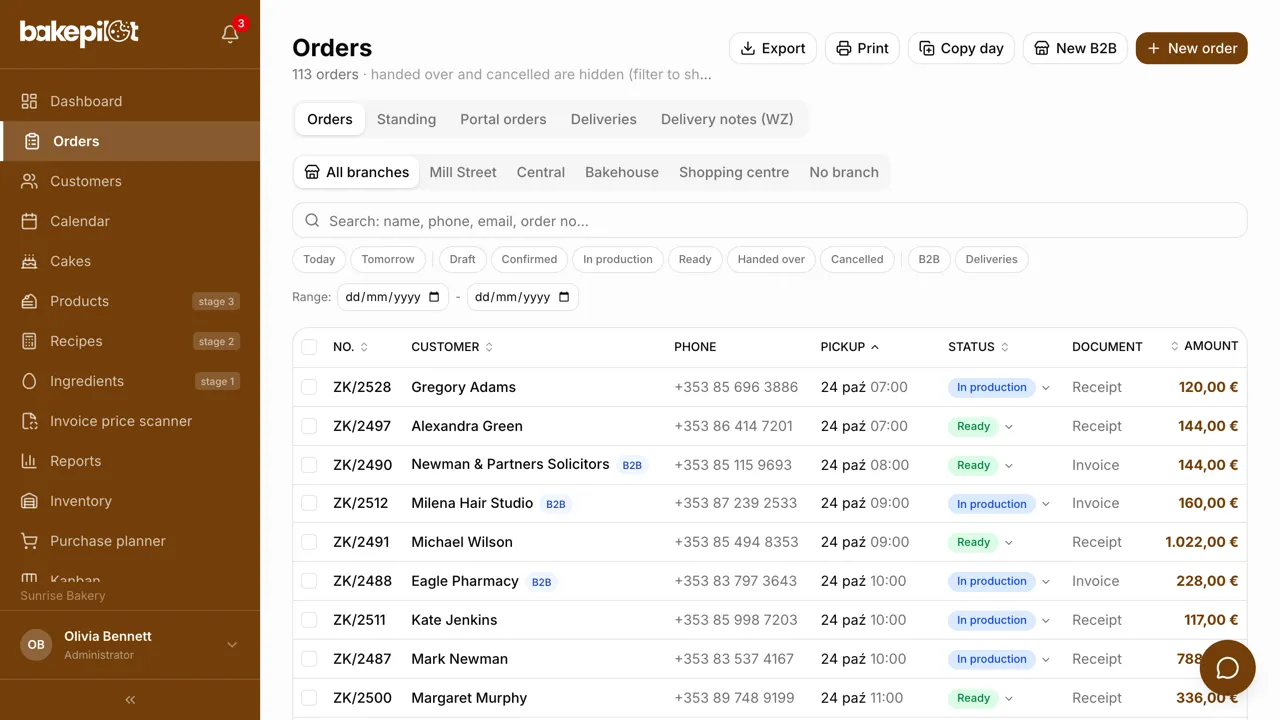Apply the Tomorrow filter chip
The height and width of the screenshot is (720, 1280).
pos(388,259)
